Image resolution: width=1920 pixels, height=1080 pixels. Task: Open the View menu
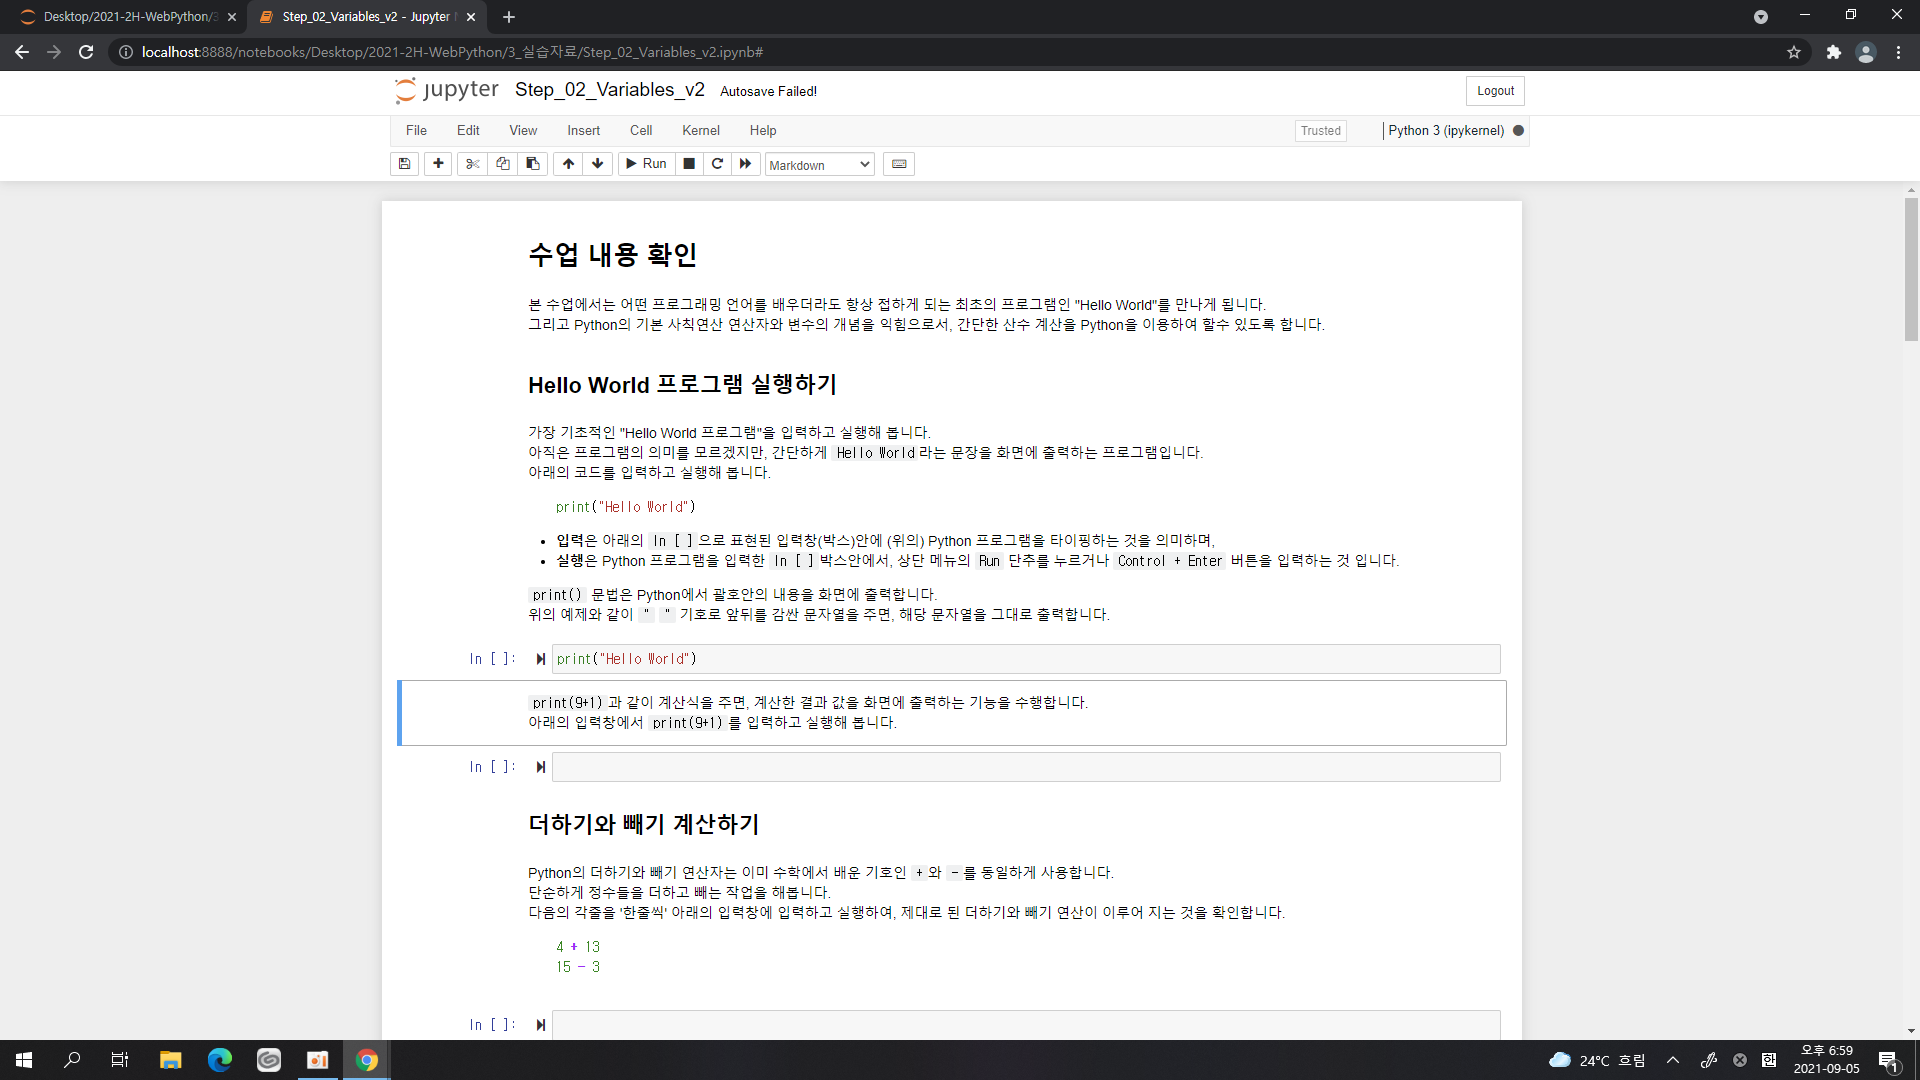[523, 131]
